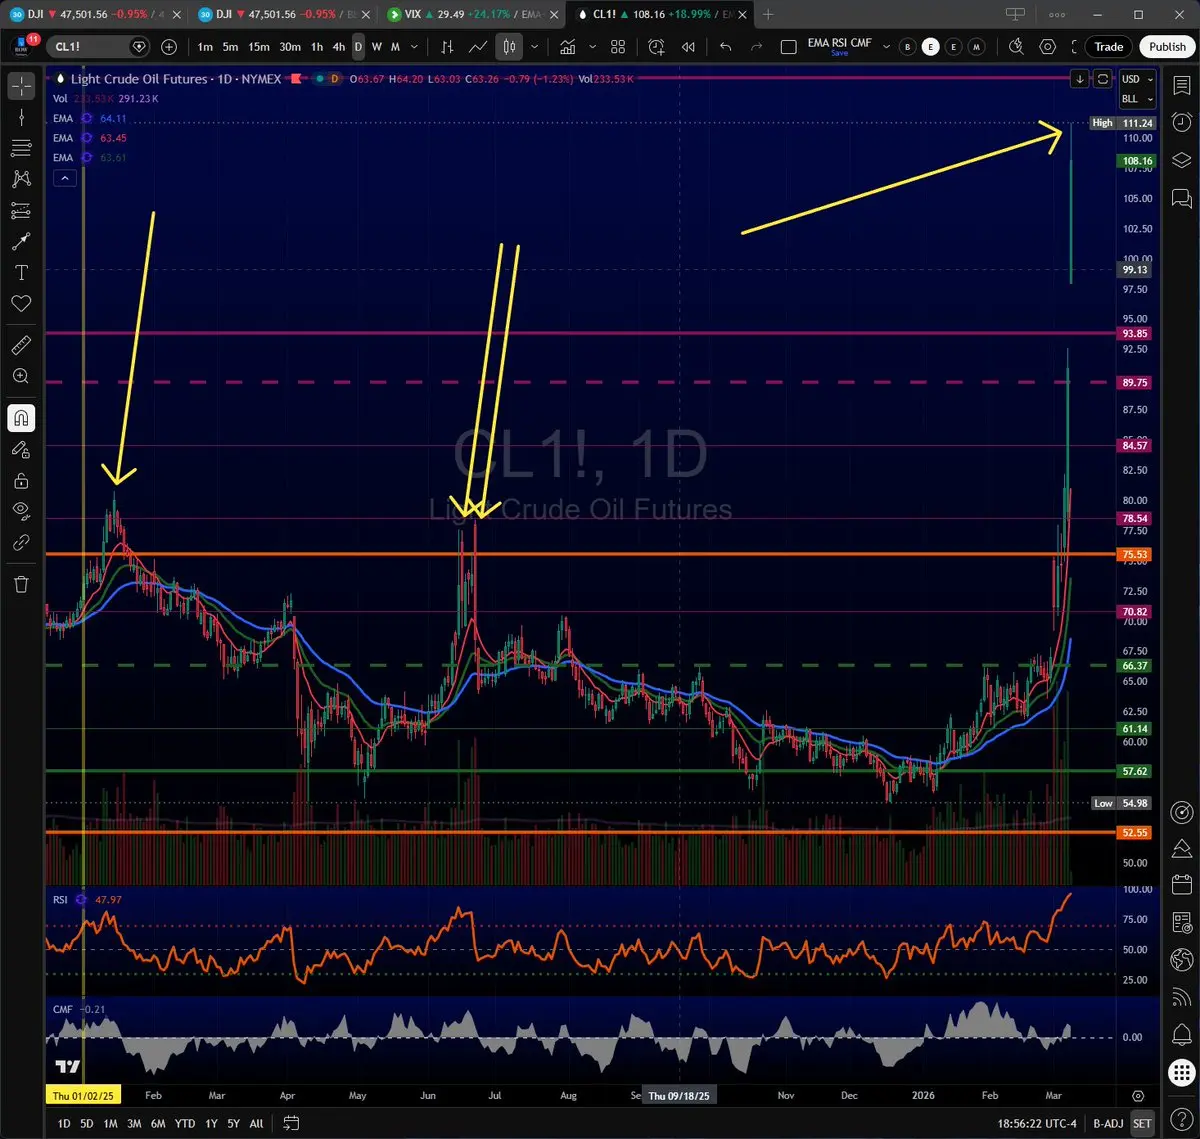Select the candlestick chart style
1200x1139 pixels.
(510, 47)
